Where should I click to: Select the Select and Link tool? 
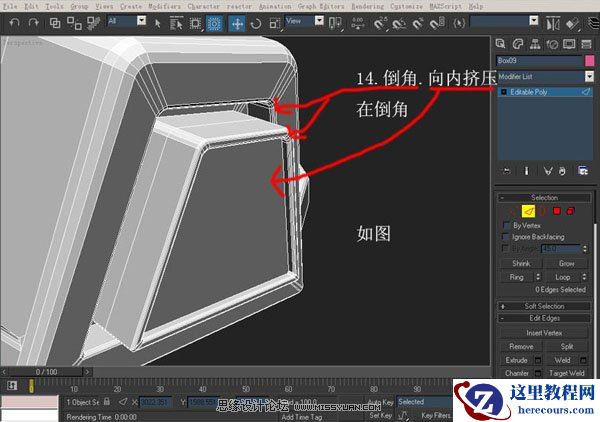coord(55,23)
